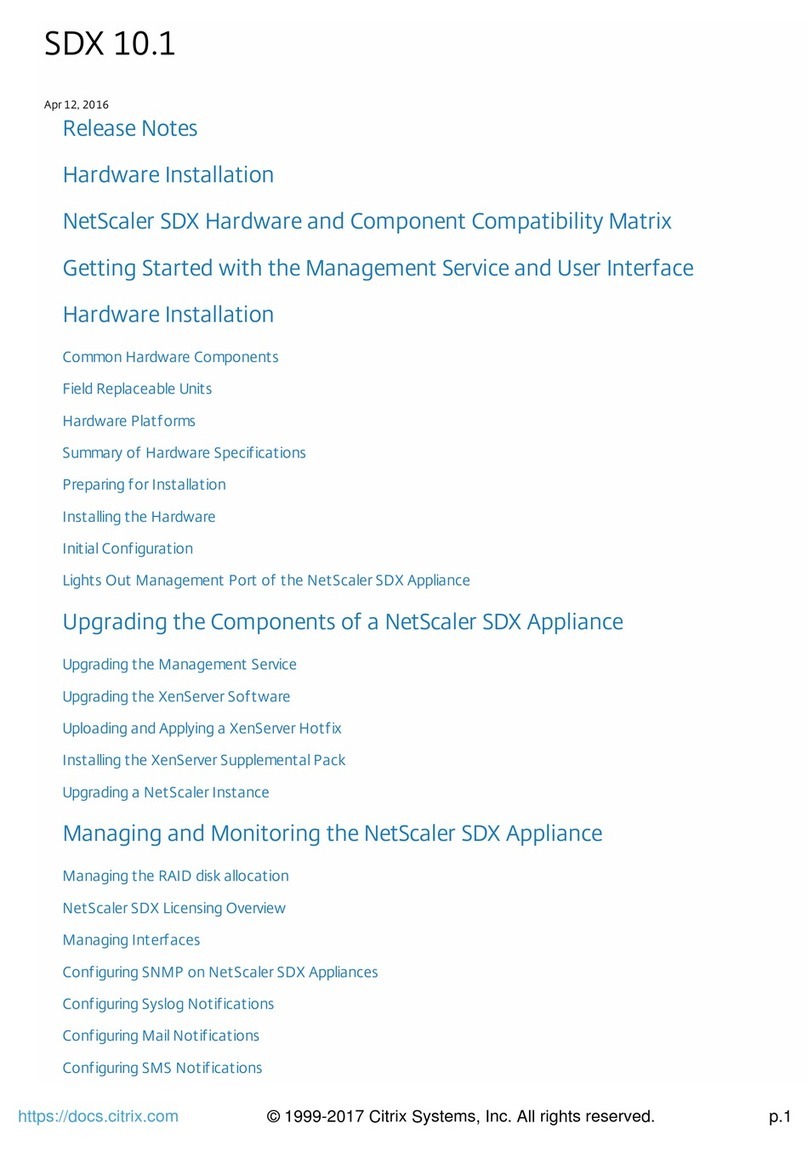Open the Release Notes link

tap(130, 128)
